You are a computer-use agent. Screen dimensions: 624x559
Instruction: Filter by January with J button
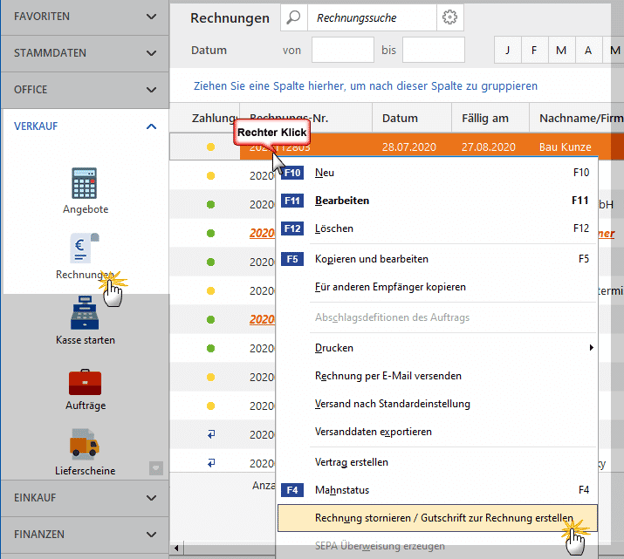point(508,50)
